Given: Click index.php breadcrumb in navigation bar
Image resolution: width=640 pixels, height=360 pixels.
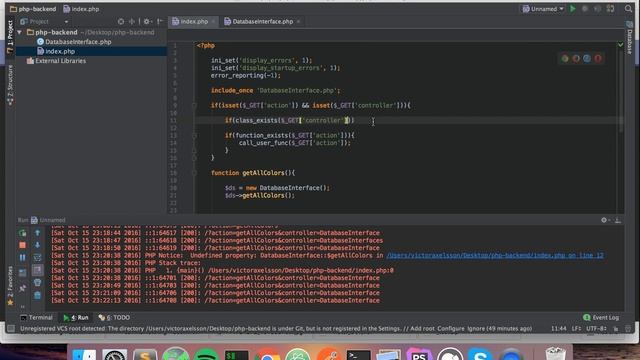Looking at the screenshot, I should (81, 9).
